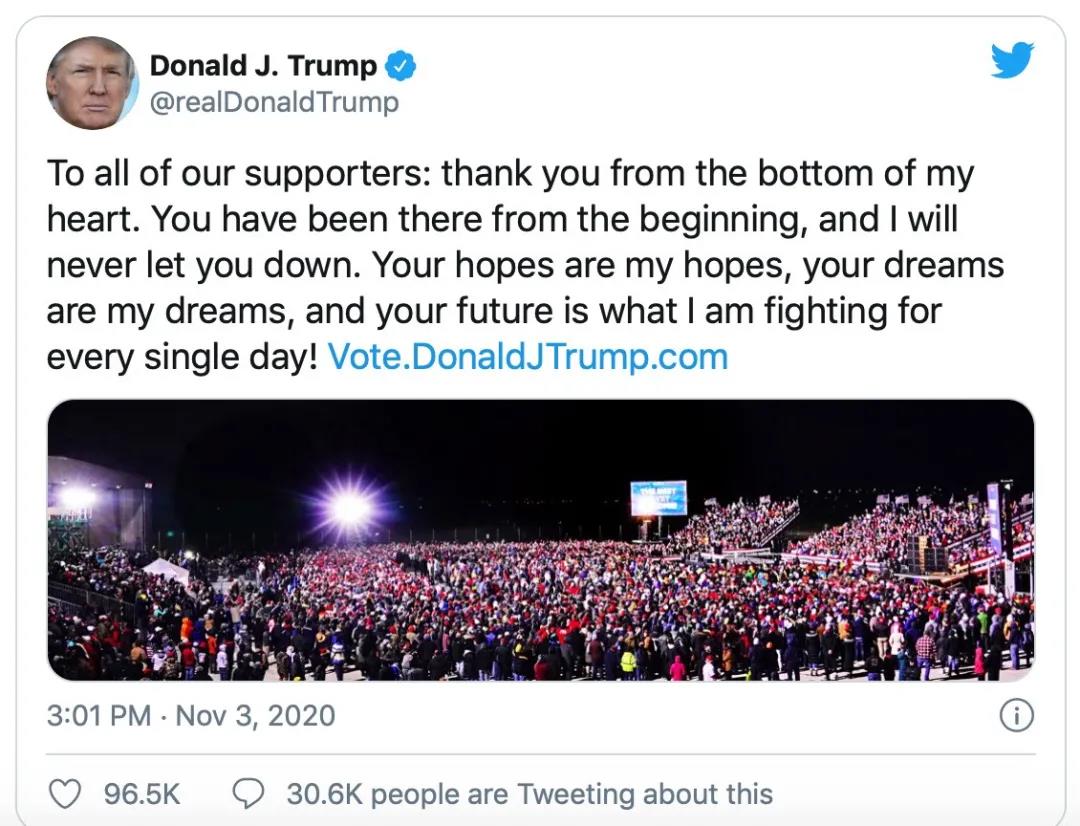The width and height of the screenshot is (1080, 826).
Task: Click the phrase "every single day!" in the tweet
Action: (x=182, y=357)
